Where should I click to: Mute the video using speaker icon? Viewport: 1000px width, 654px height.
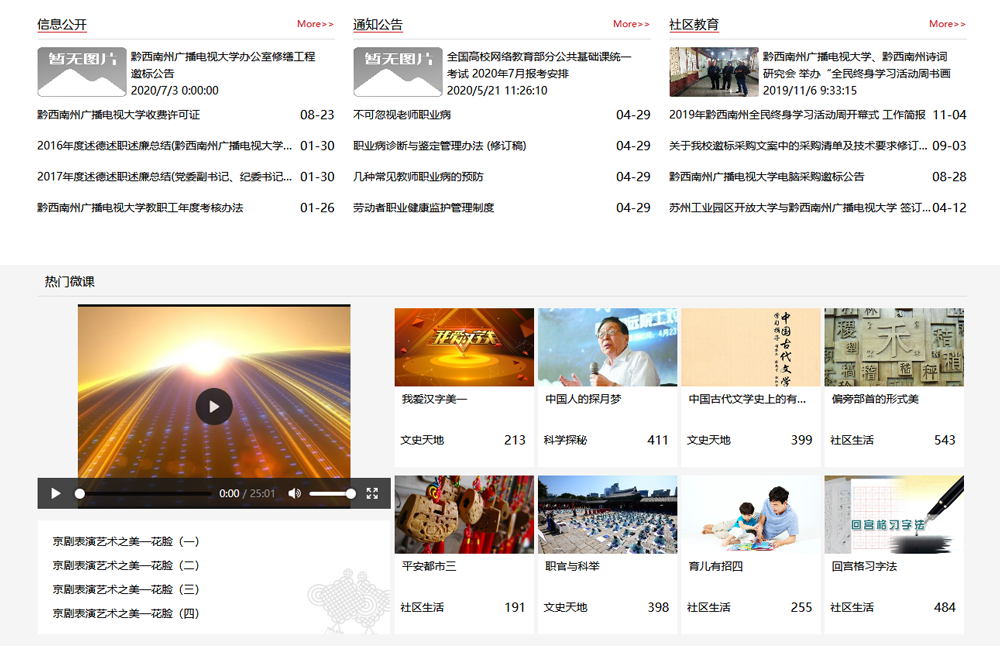point(294,493)
